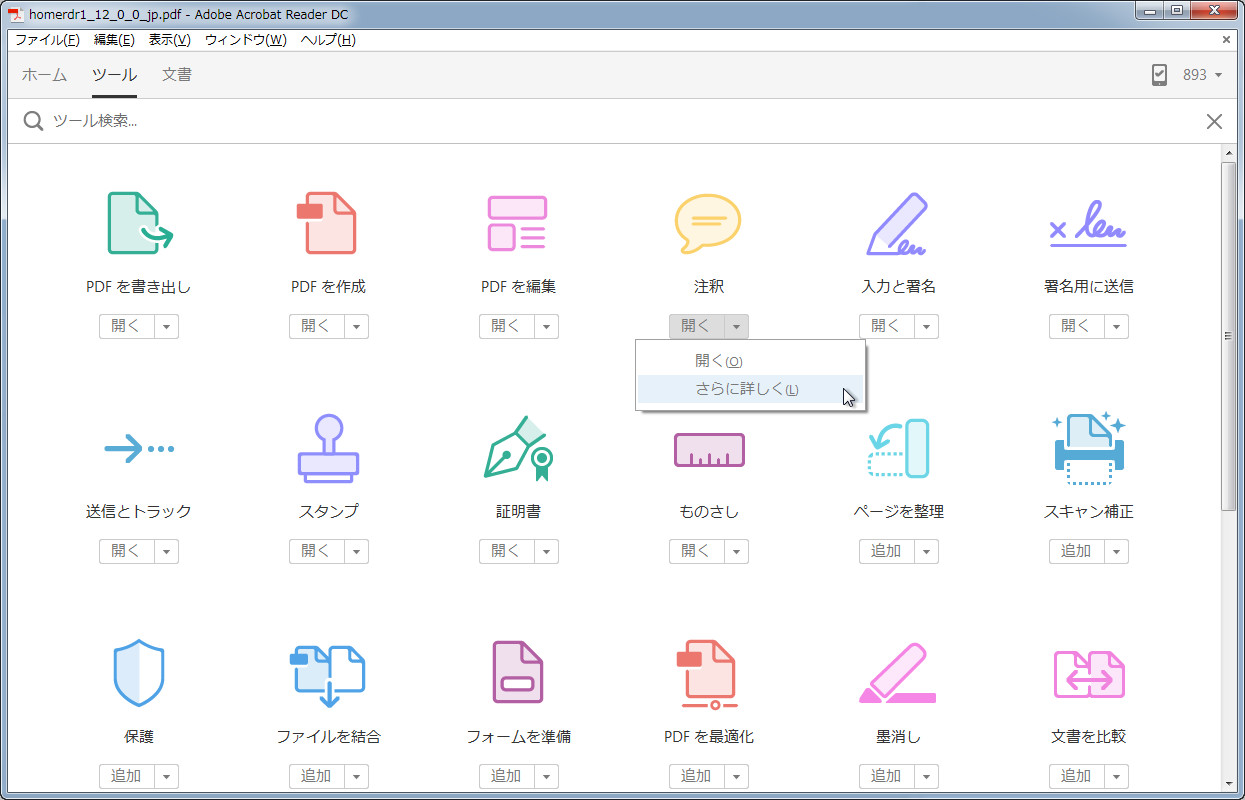This screenshot has height=800, width=1245.
Task: Select the 証明書 certificate icon
Action: click(518, 449)
